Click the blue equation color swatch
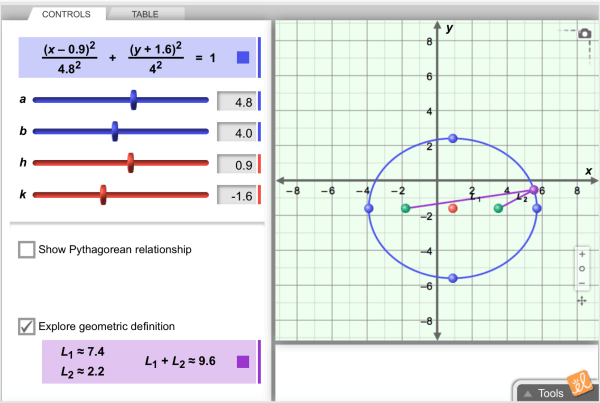 click(243, 58)
